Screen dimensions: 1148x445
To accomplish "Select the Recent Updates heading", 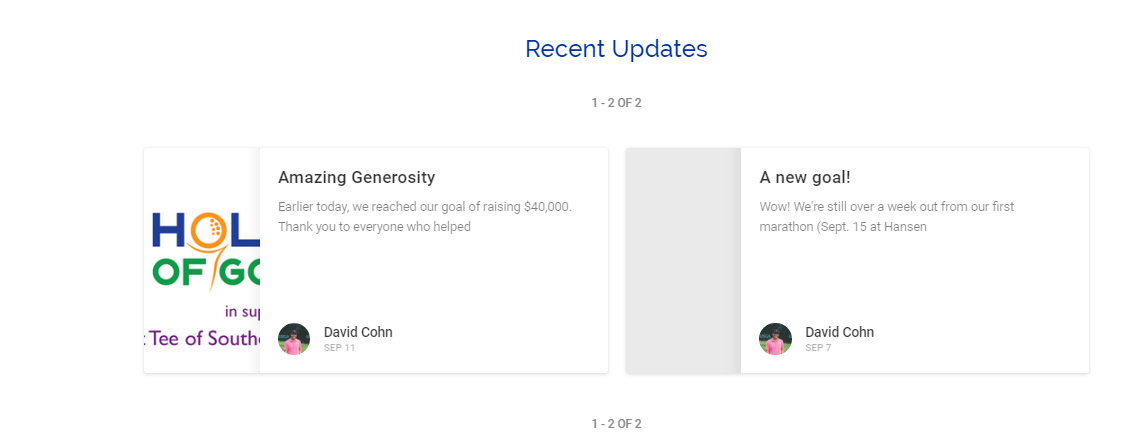I will [x=616, y=48].
